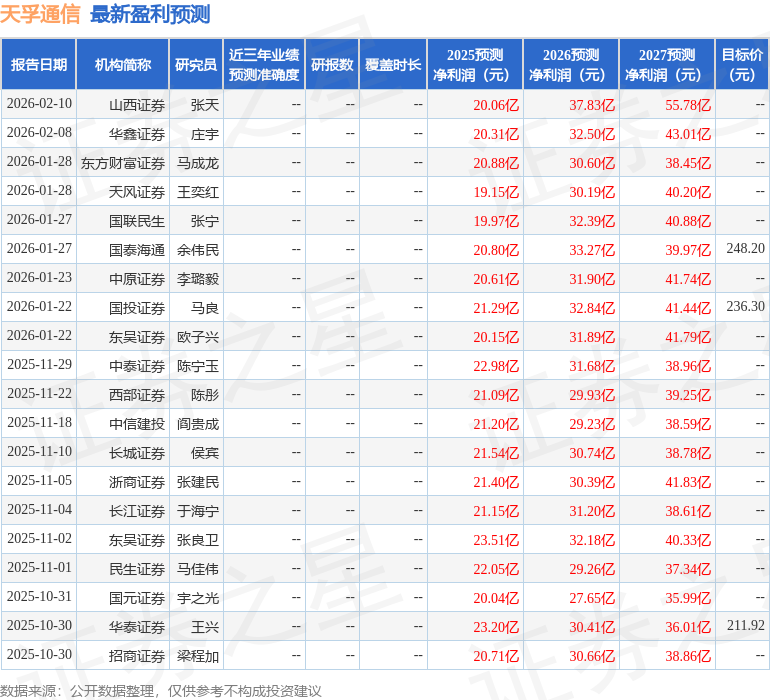Open the 山西证券 institution cell
The width and height of the screenshot is (770, 700).
pos(137,104)
